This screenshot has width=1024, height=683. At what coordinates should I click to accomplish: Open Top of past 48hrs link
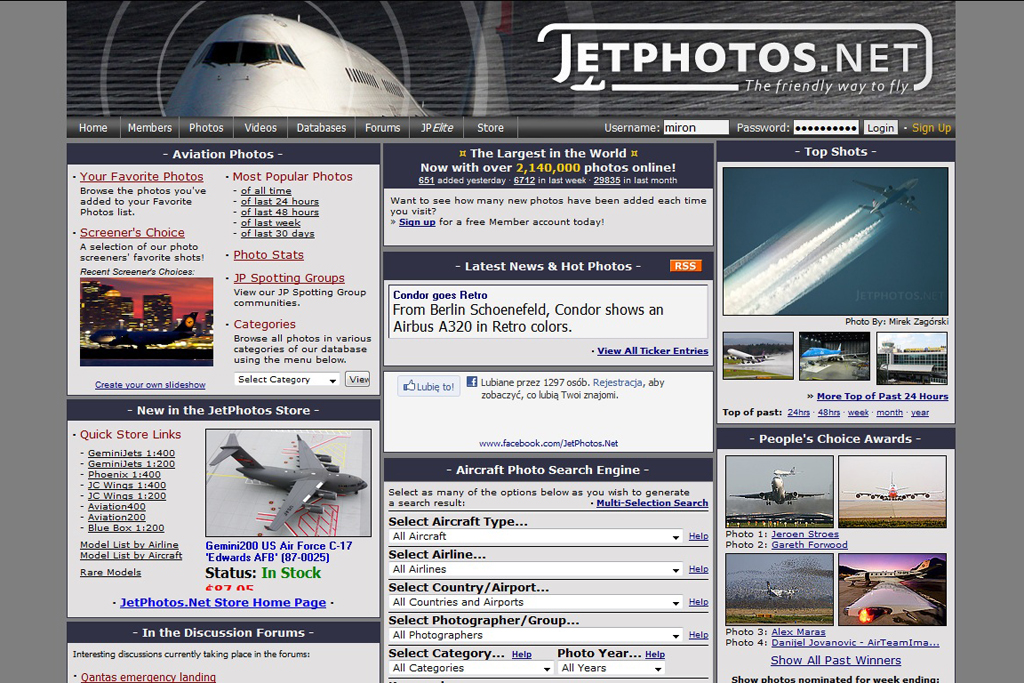click(x=829, y=413)
